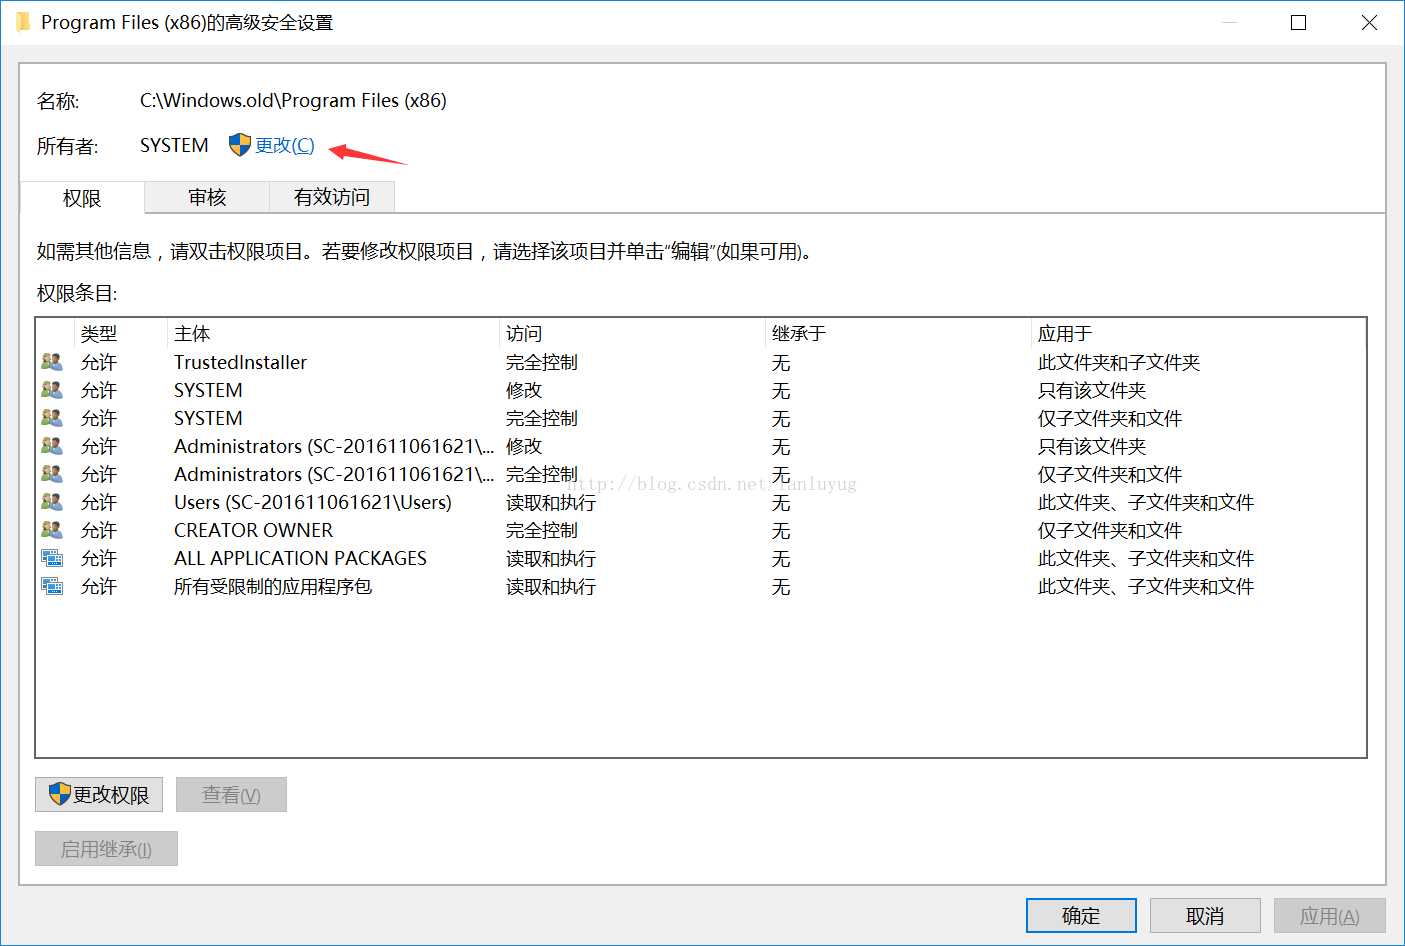Click the path C:\Windows.old\Program Files (x86)
Image resolution: width=1405 pixels, height=946 pixels.
coord(293,100)
